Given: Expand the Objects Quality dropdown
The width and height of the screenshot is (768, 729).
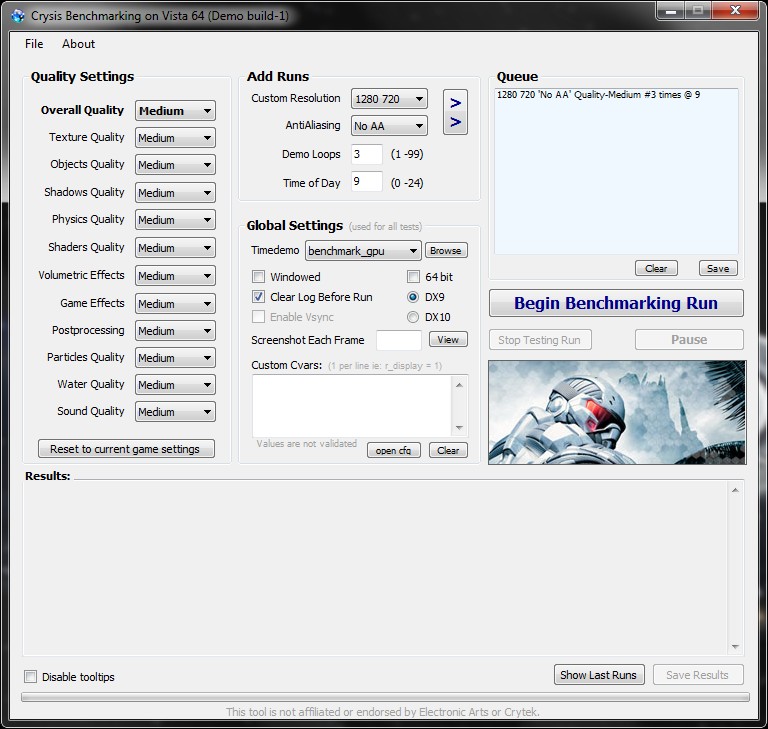Looking at the screenshot, I should click(x=175, y=165).
